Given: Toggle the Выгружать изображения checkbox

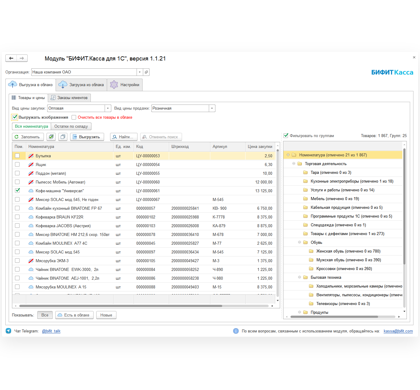Looking at the screenshot, I should click(x=15, y=117).
